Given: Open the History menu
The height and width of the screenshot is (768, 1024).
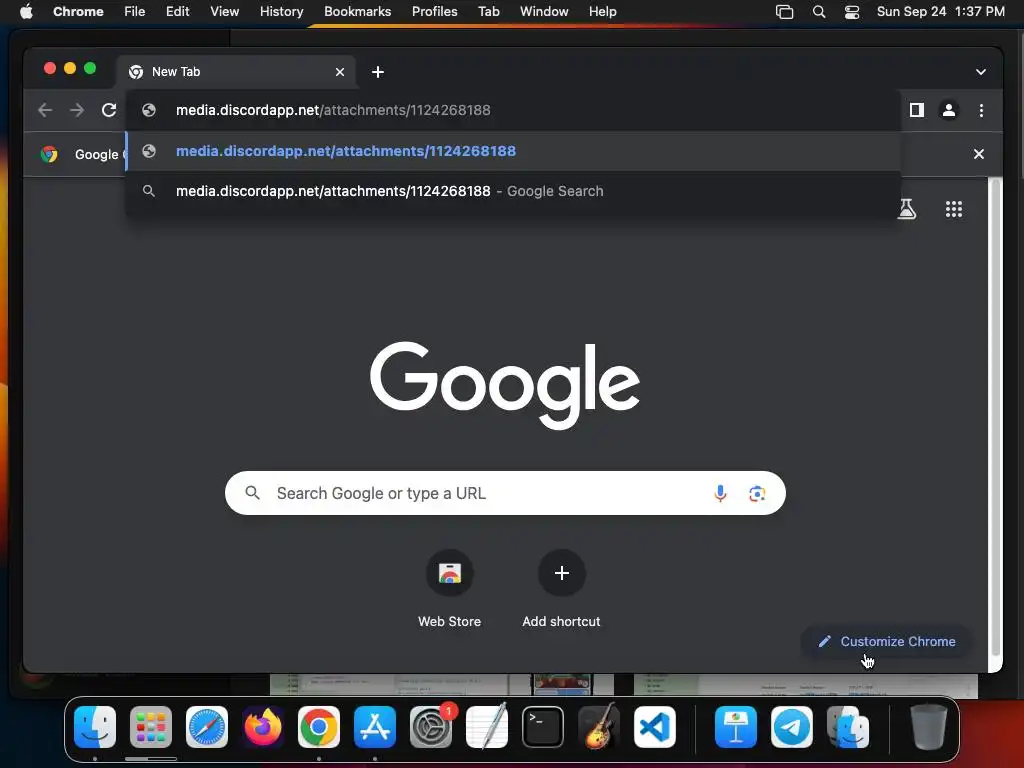Looking at the screenshot, I should pyautogui.click(x=281, y=12).
